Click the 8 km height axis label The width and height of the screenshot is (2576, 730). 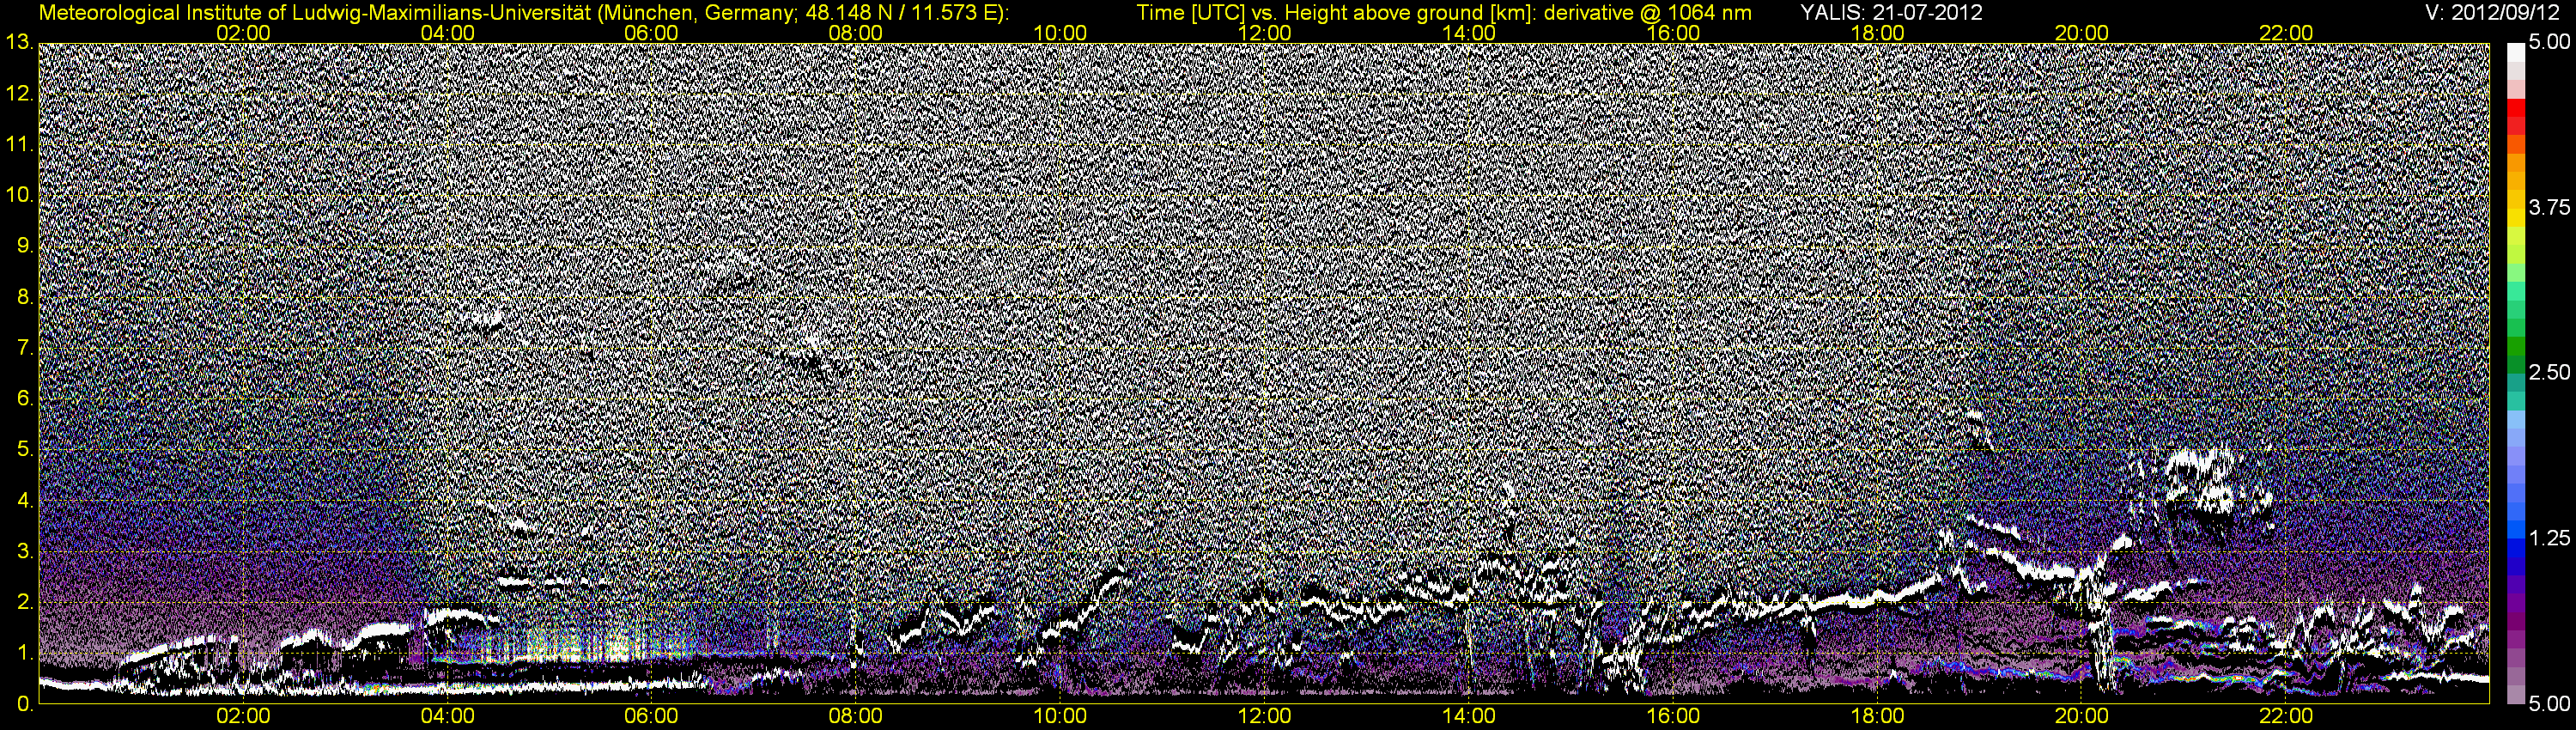tap(24, 297)
